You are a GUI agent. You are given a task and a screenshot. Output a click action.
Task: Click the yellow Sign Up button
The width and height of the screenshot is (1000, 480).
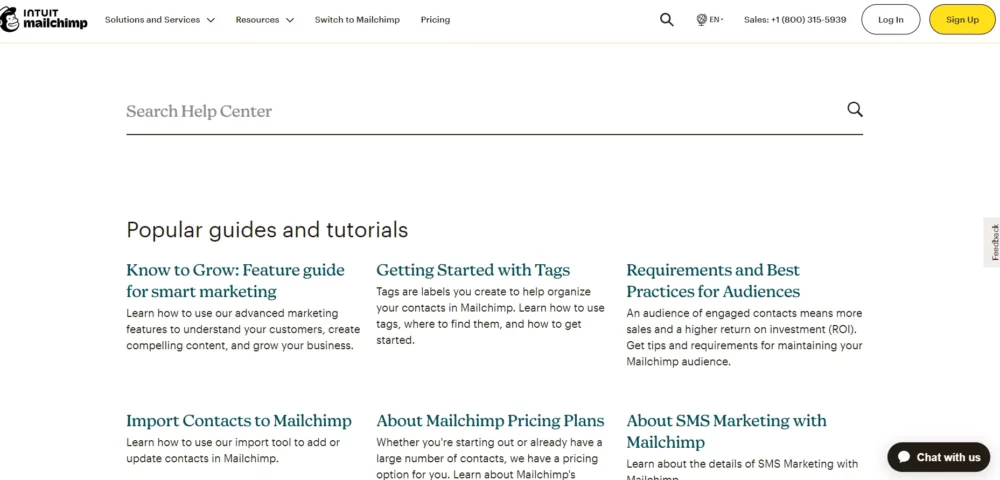pos(962,20)
